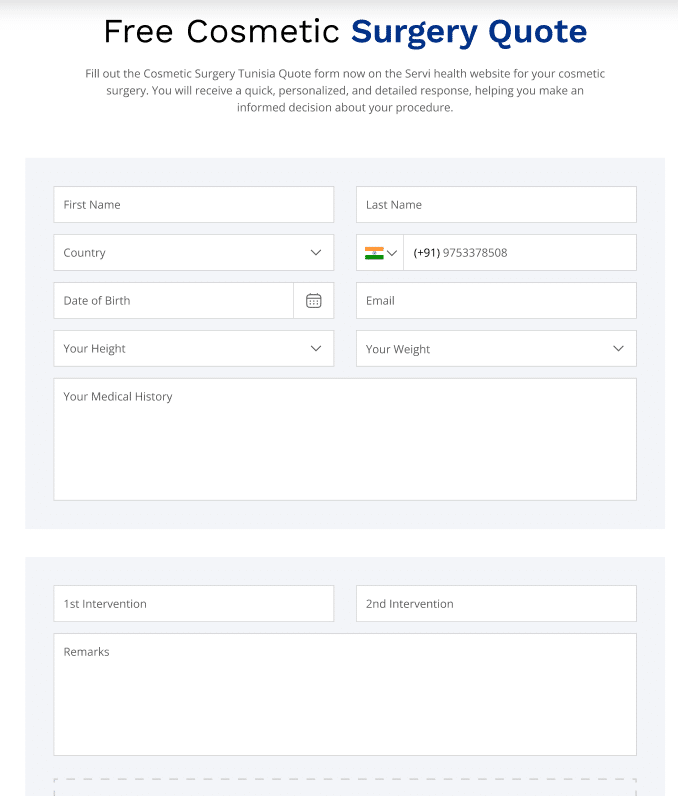Open the Country dropdown
Screen dimensions: 678x796
(194, 252)
